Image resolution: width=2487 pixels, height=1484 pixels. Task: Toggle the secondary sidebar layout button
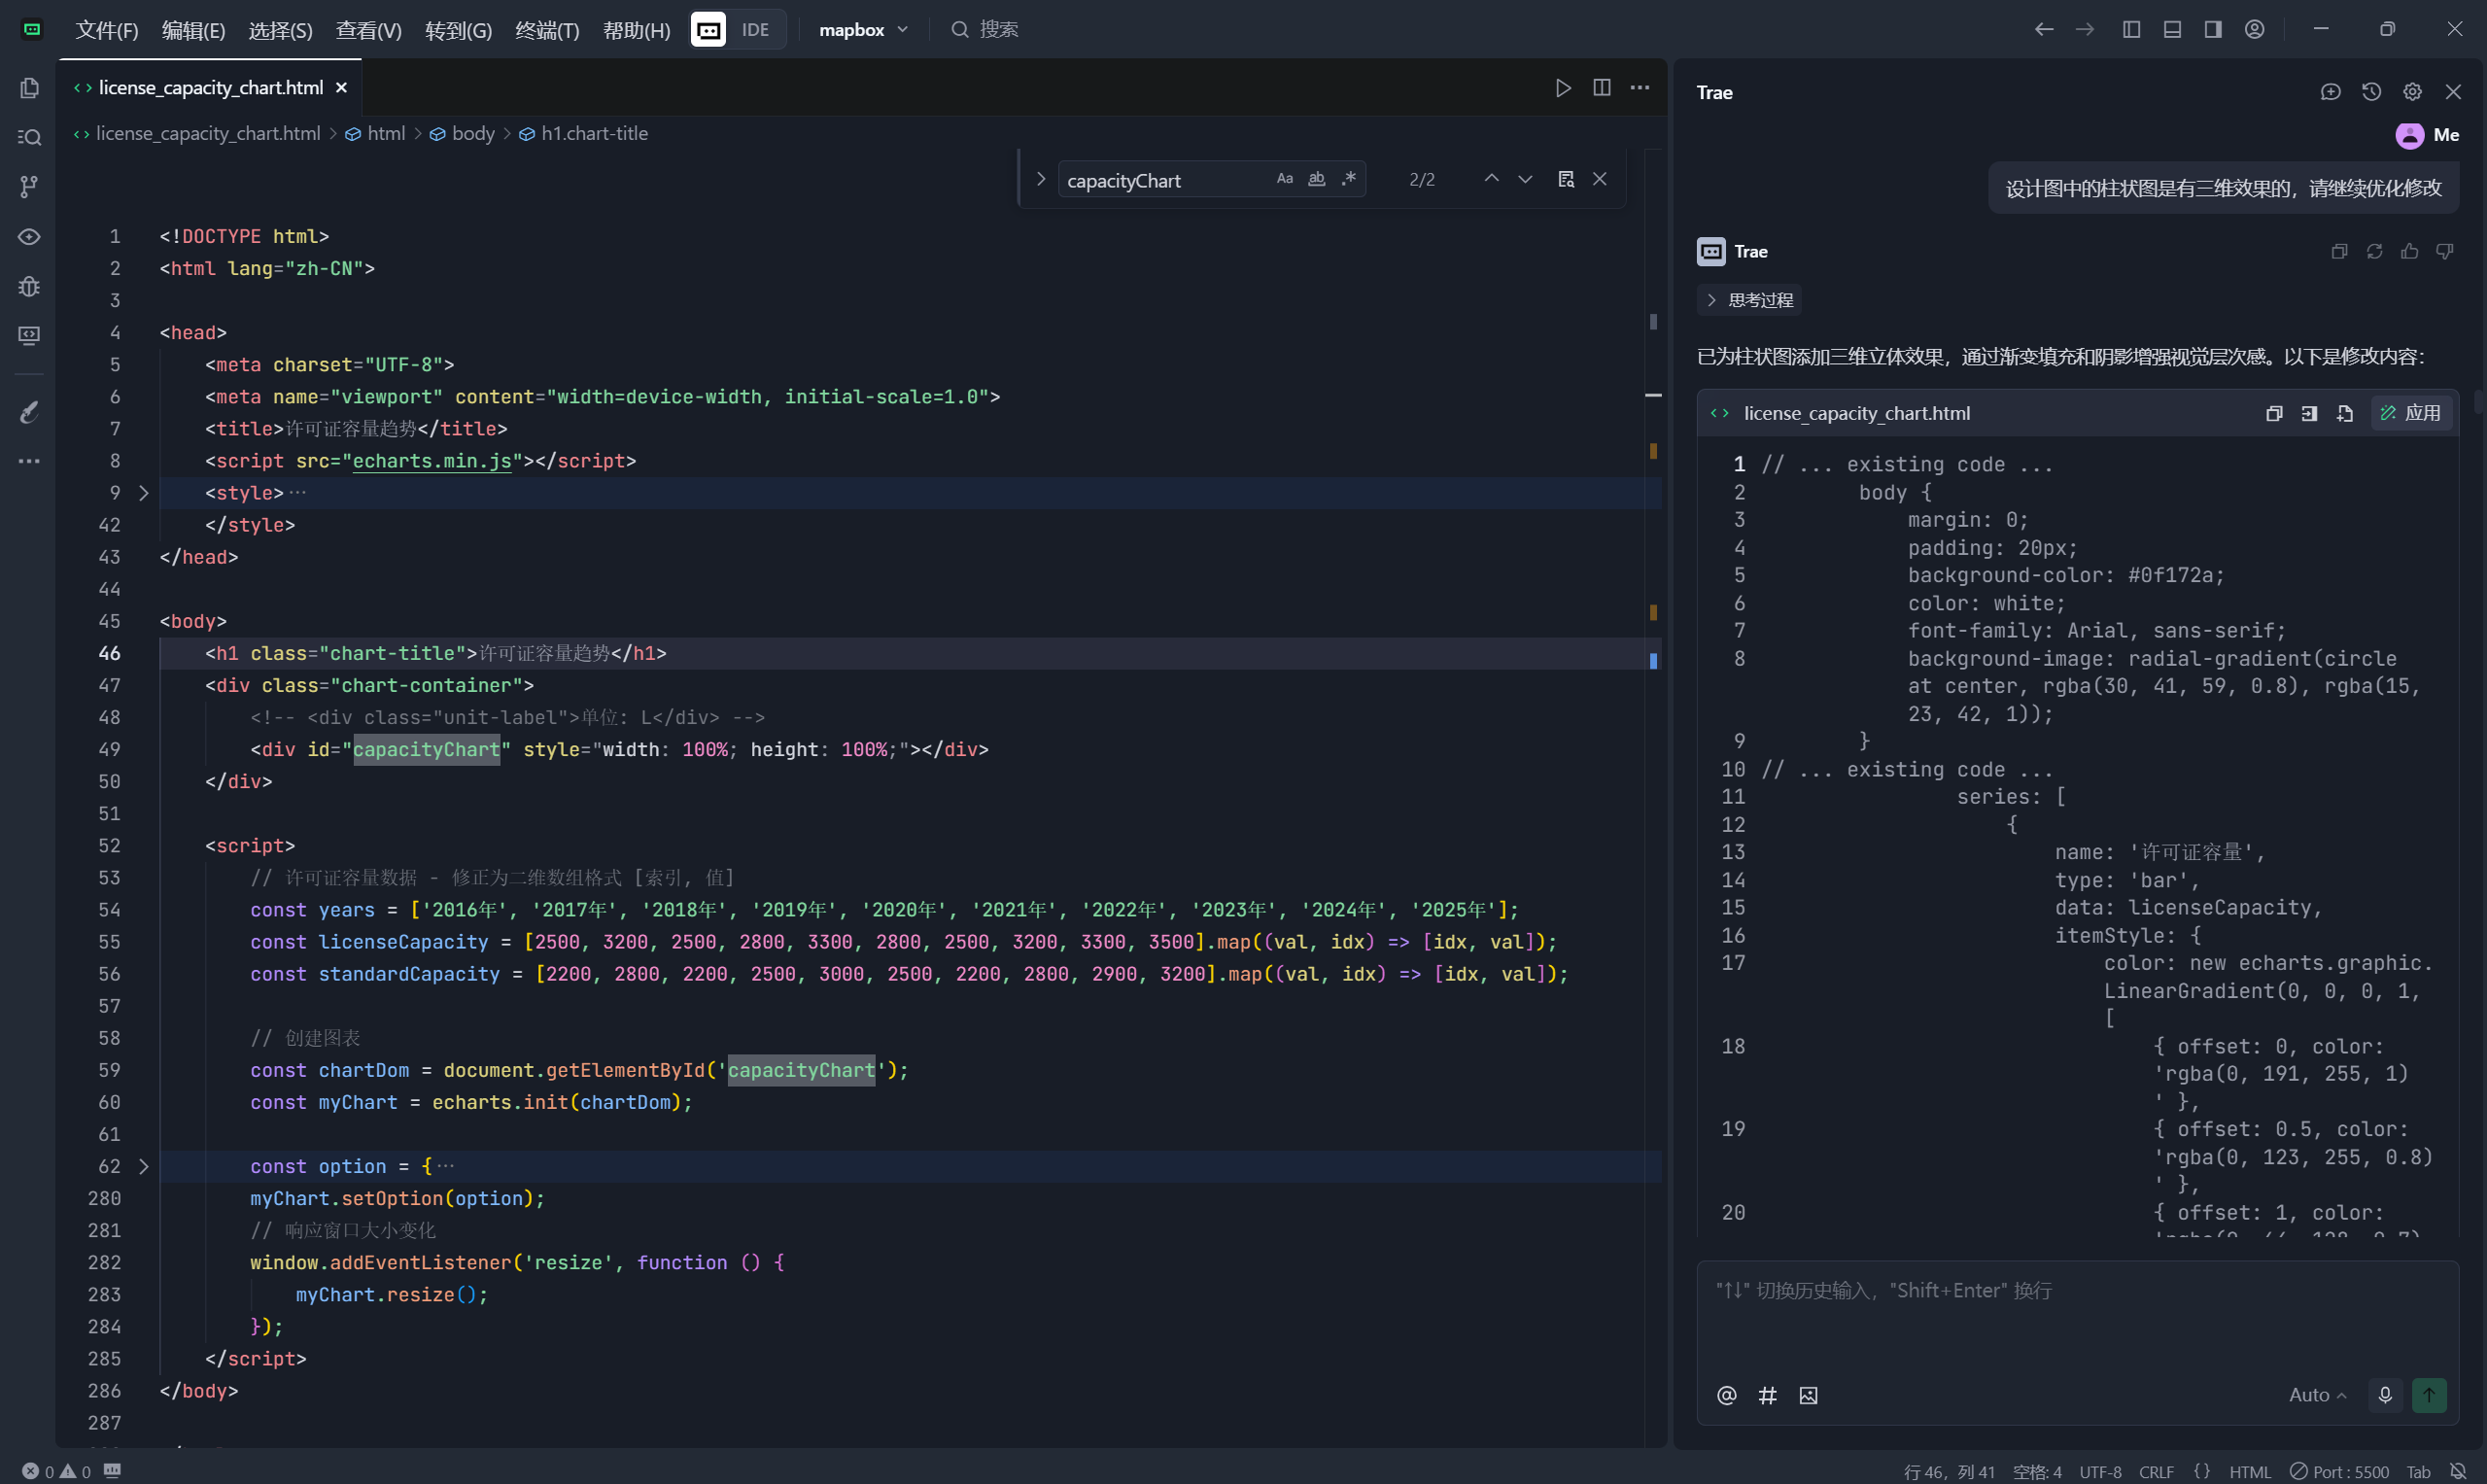[x=2213, y=29]
